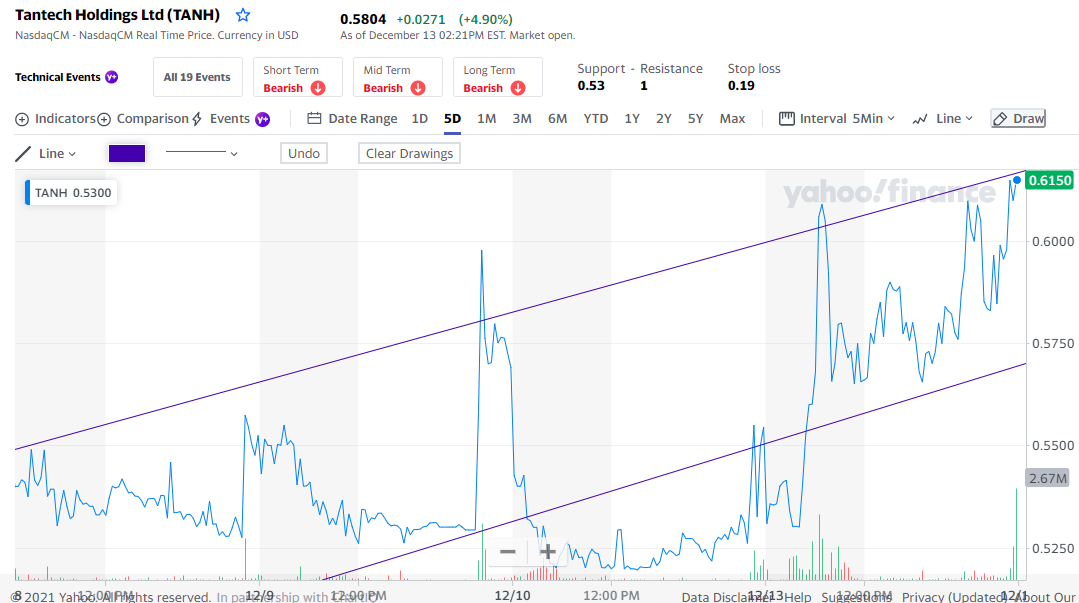Click the Stop loss value 0.19
Image resolution: width=1079 pixels, height=603 pixels.
coord(741,85)
